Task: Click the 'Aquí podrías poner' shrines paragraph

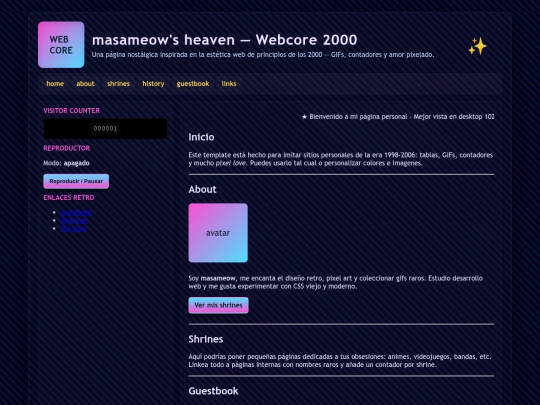Action: tap(340, 361)
